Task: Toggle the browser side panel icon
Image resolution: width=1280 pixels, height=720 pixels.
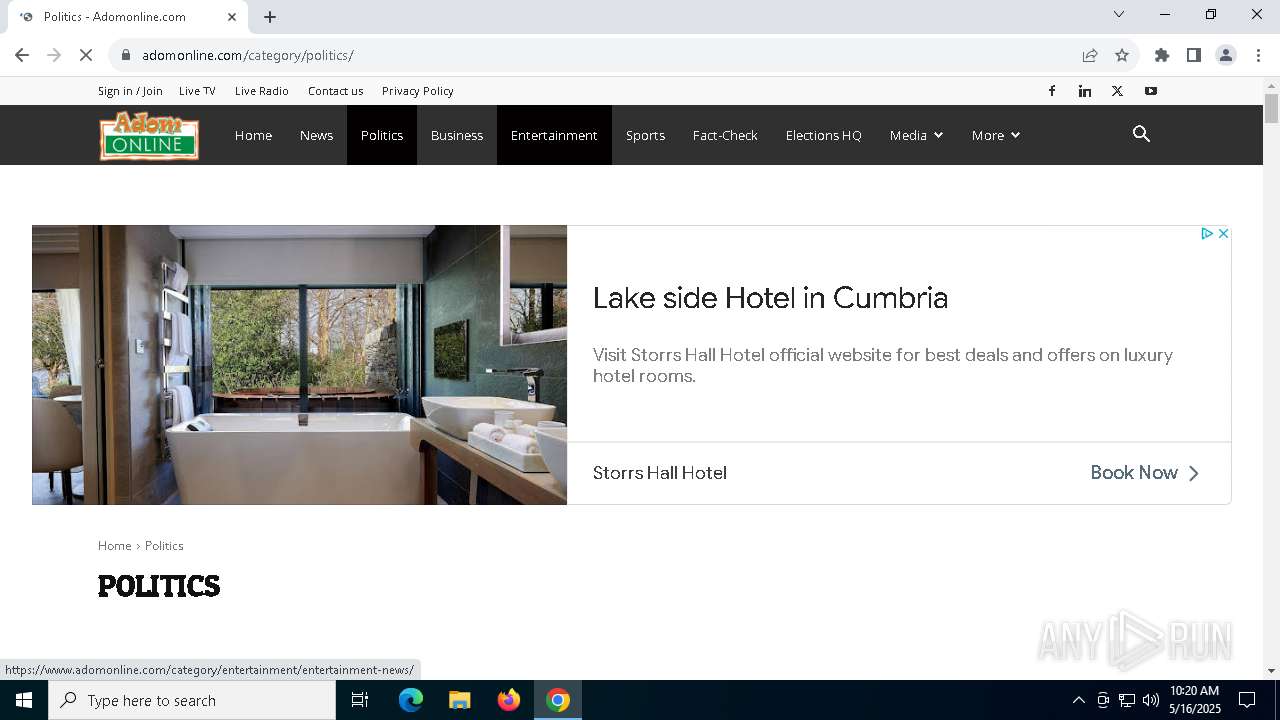Action: 1194,55
